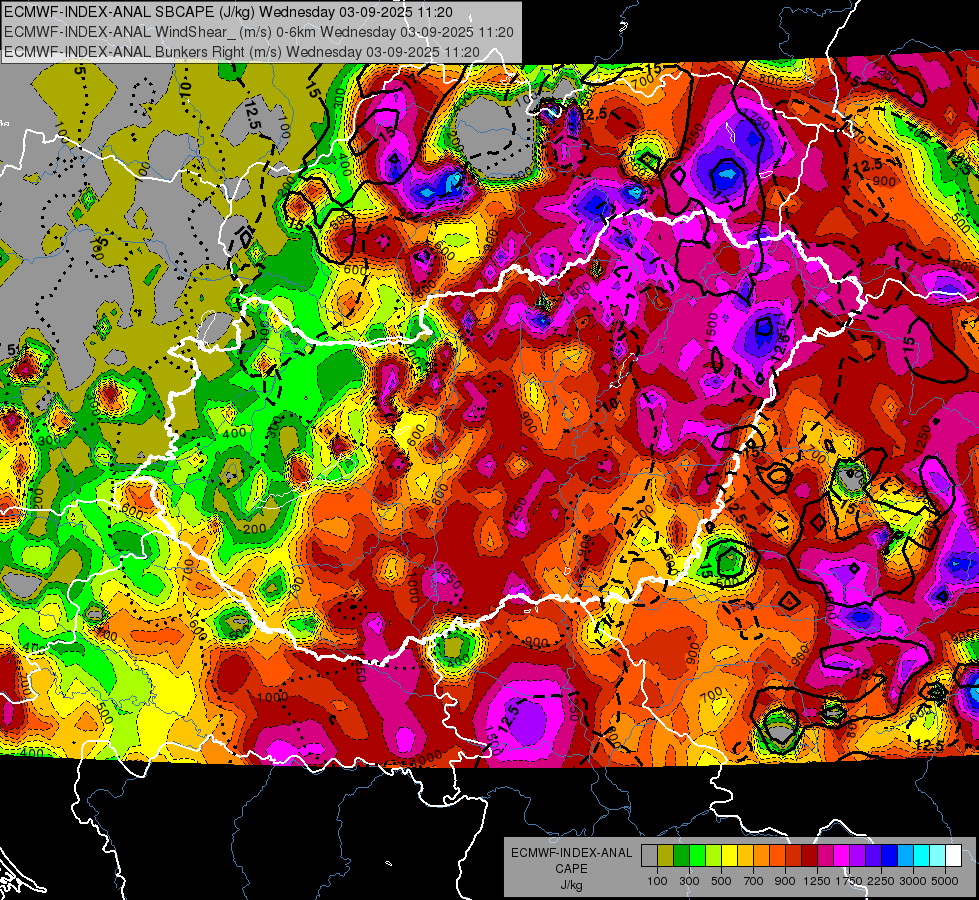The image size is (979, 900).
Task: Select the bright magenta legend swatch
Action: tap(842, 855)
